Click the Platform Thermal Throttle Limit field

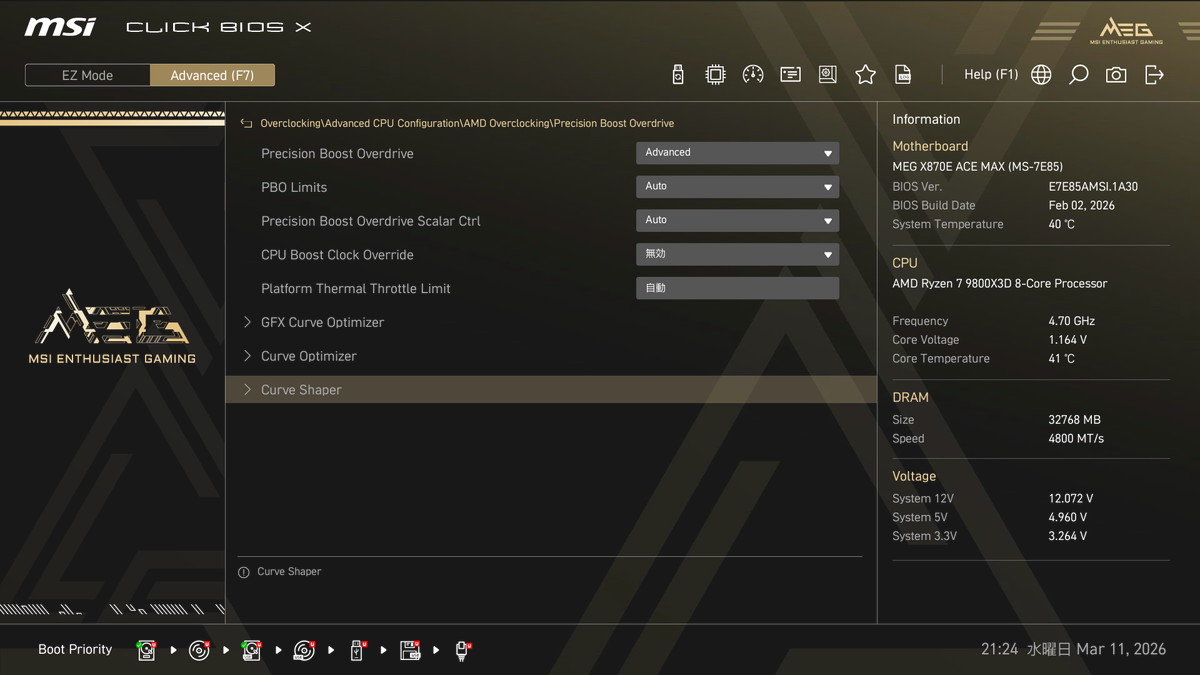coord(737,288)
